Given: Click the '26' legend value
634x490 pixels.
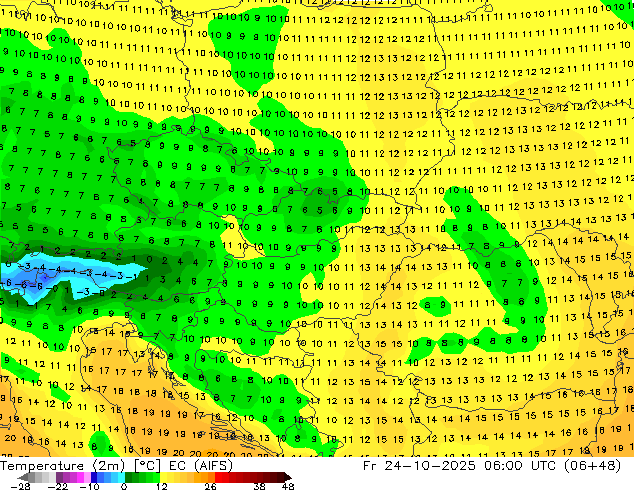Looking at the screenshot, I should pyautogui.click(x=210, y=486).
